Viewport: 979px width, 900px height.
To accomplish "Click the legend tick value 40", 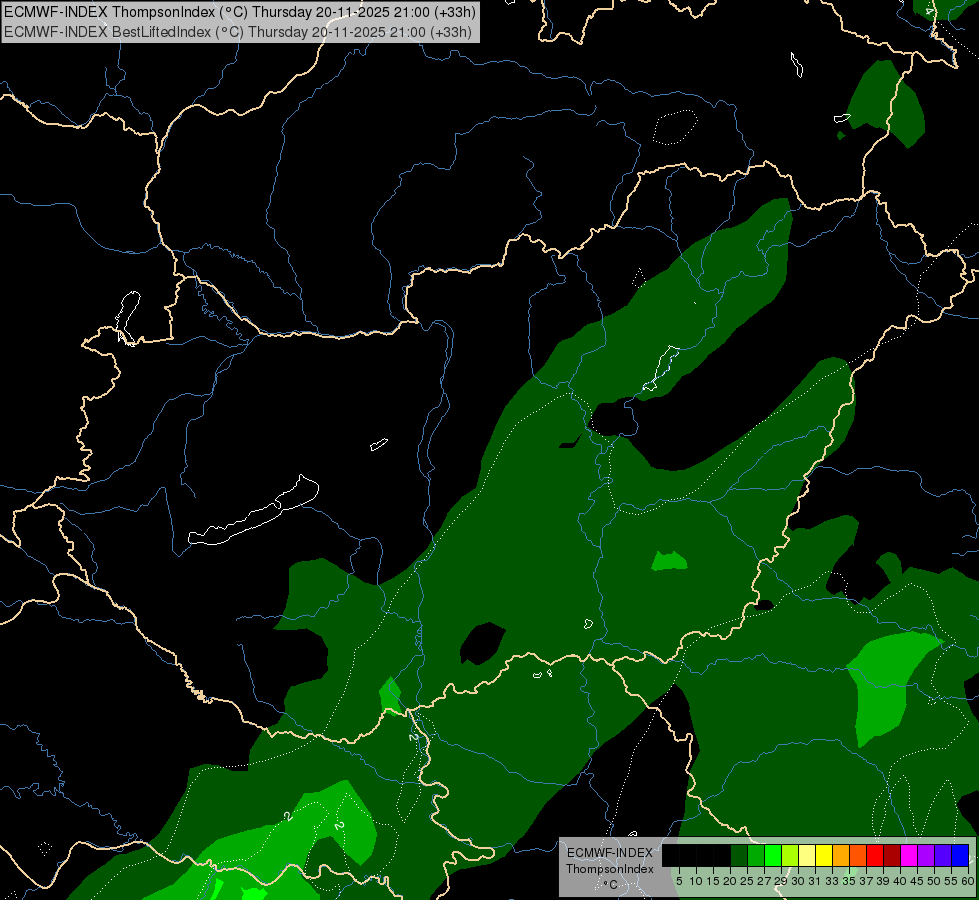I will [x=900, y=881].
